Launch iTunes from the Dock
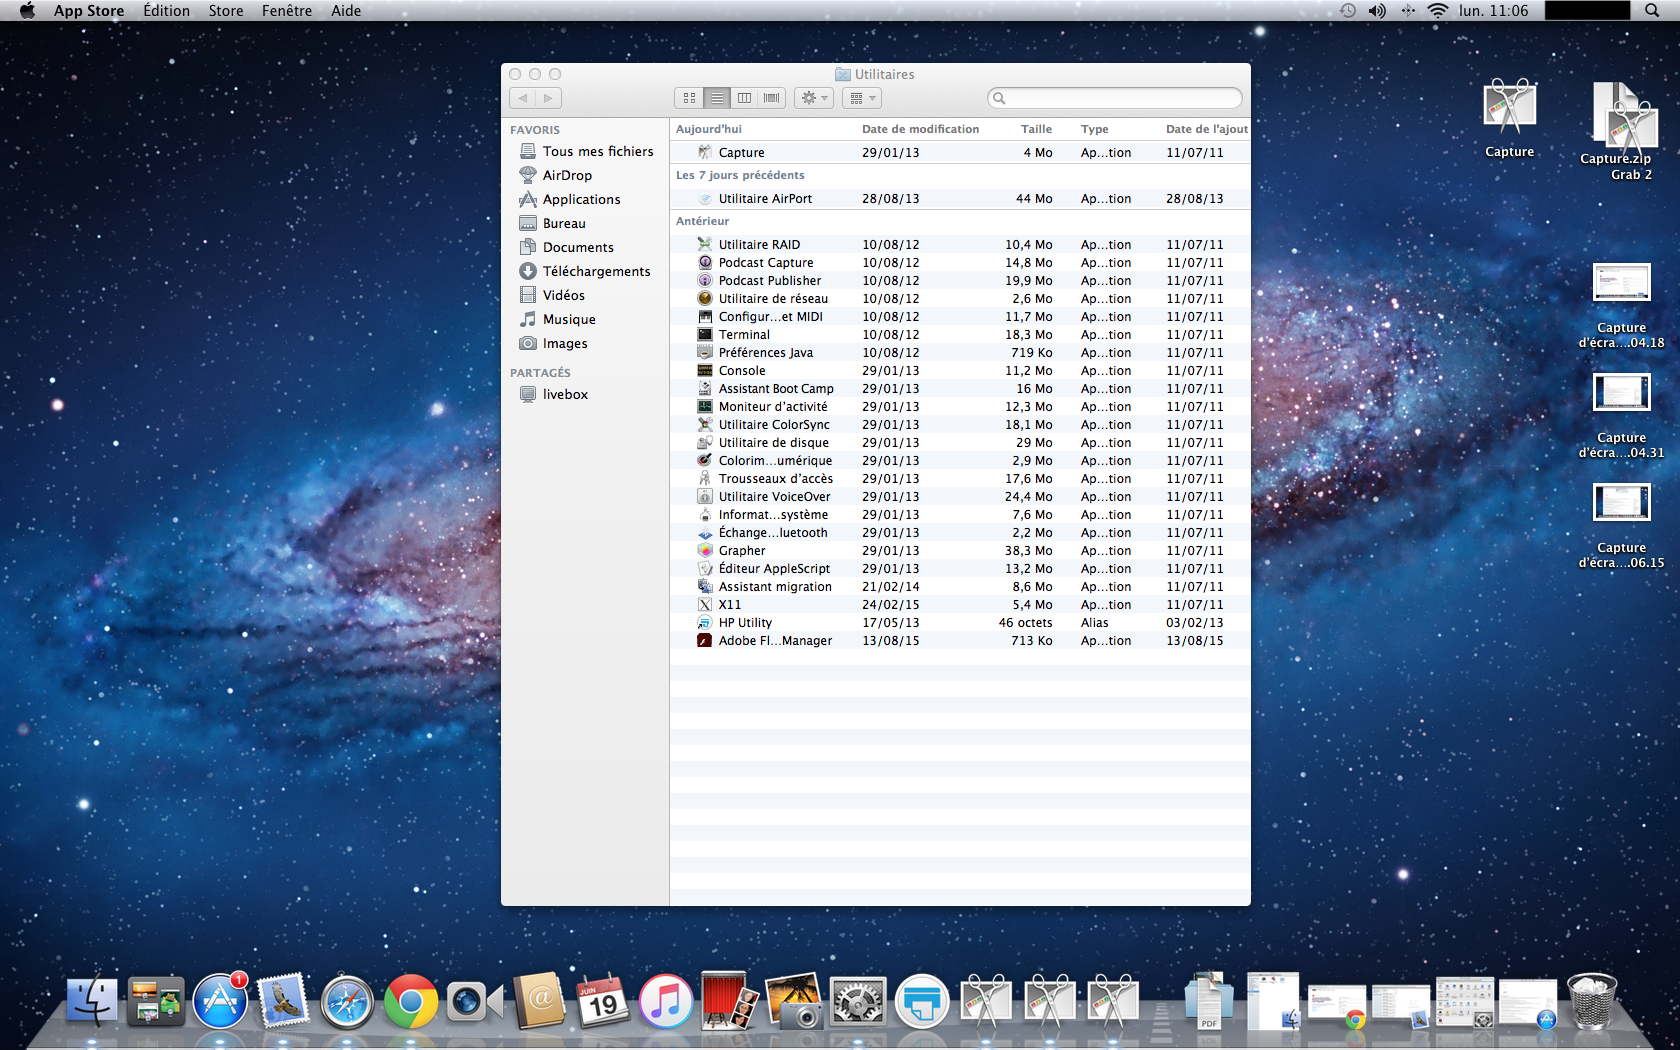The height and width of the screenshot is (1050, 1680). pyautogui.click(x=665, y=1002)
